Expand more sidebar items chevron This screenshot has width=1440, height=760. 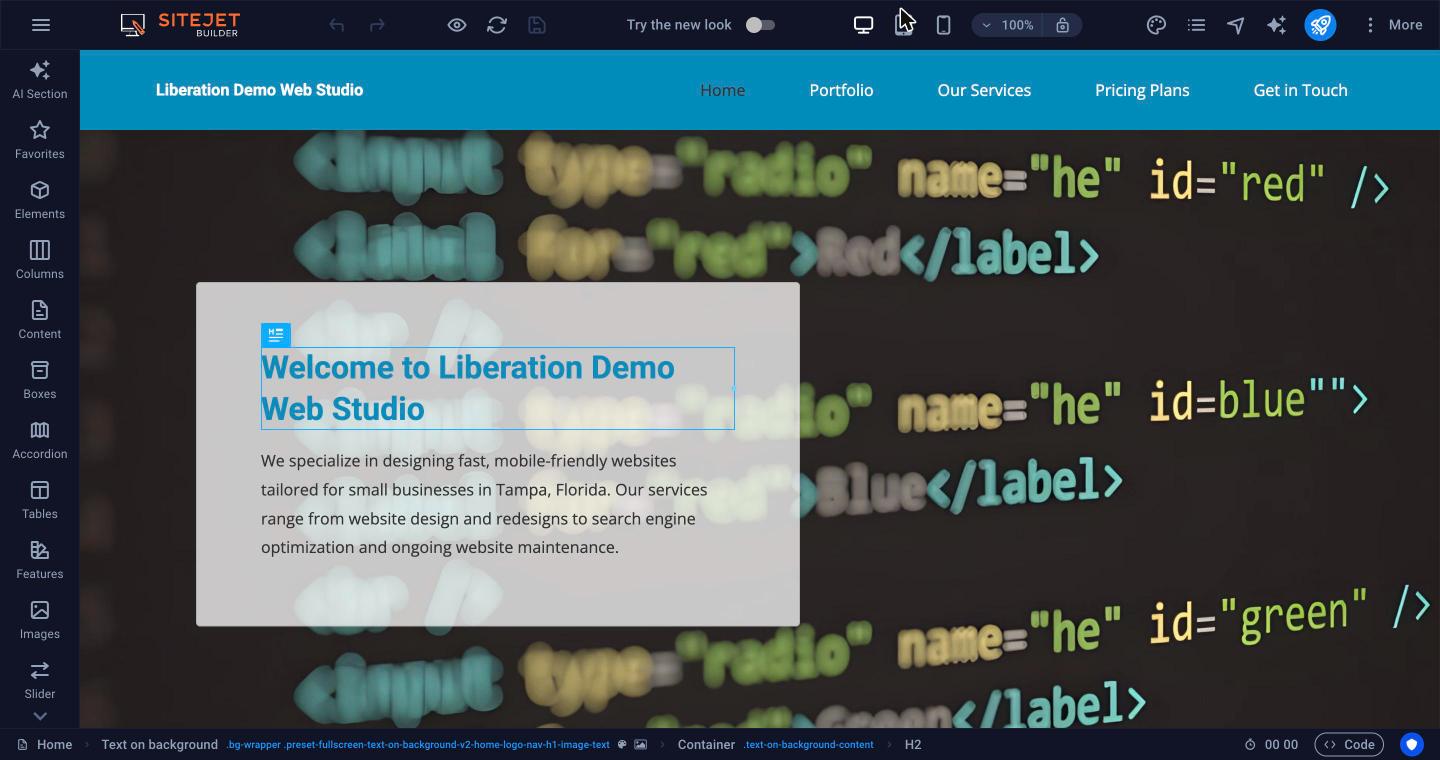point(40,716)
